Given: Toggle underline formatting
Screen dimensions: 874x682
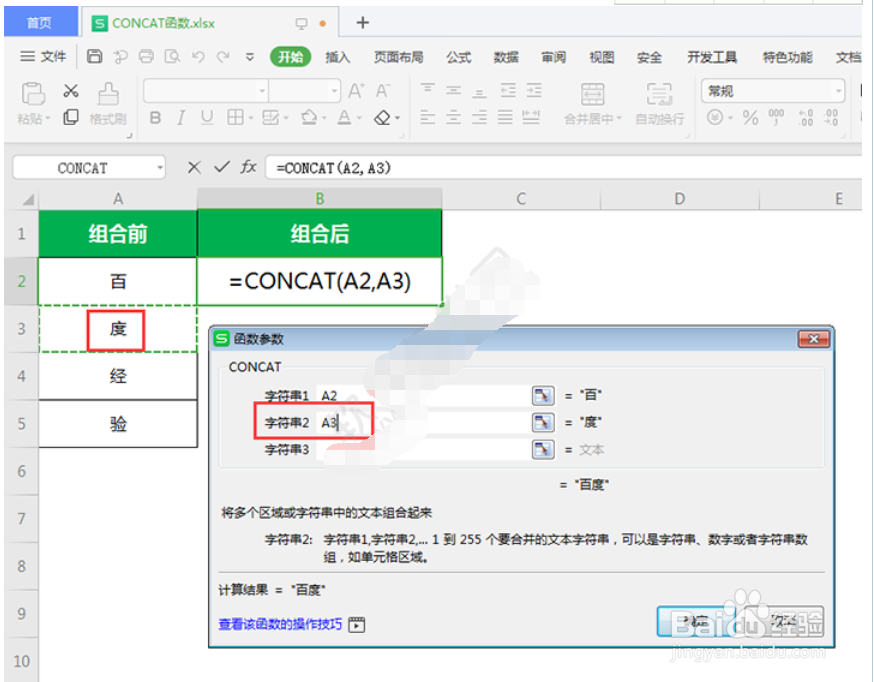Looking at the screenshot, I should click(209, 116).
